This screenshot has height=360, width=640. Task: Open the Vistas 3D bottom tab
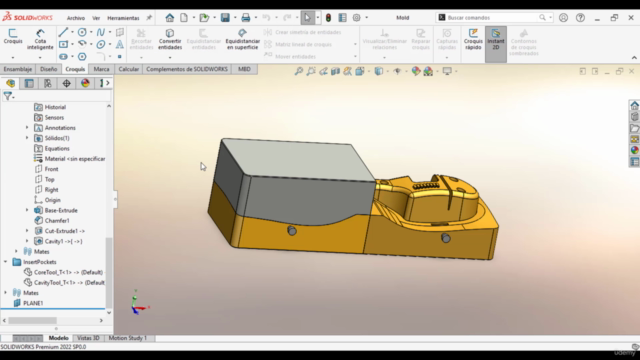pos(88,338)
